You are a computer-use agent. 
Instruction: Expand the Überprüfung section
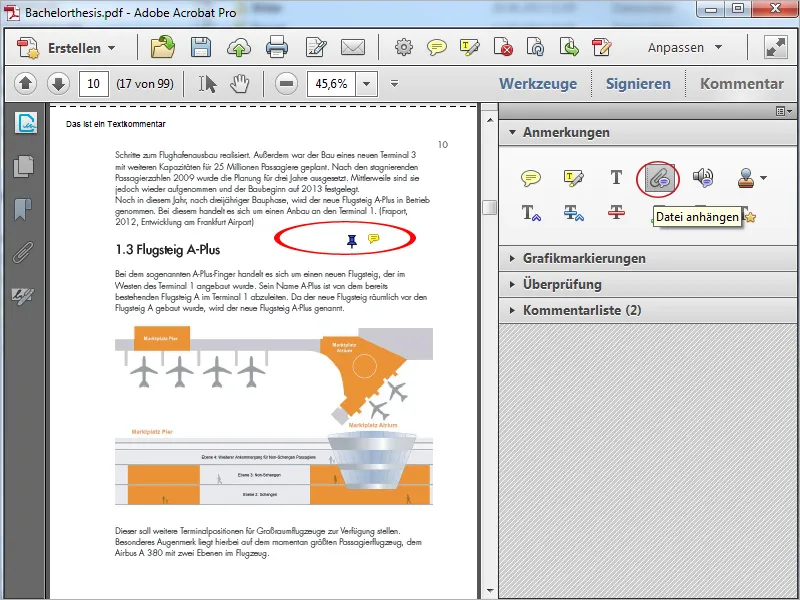pos(648,284)
